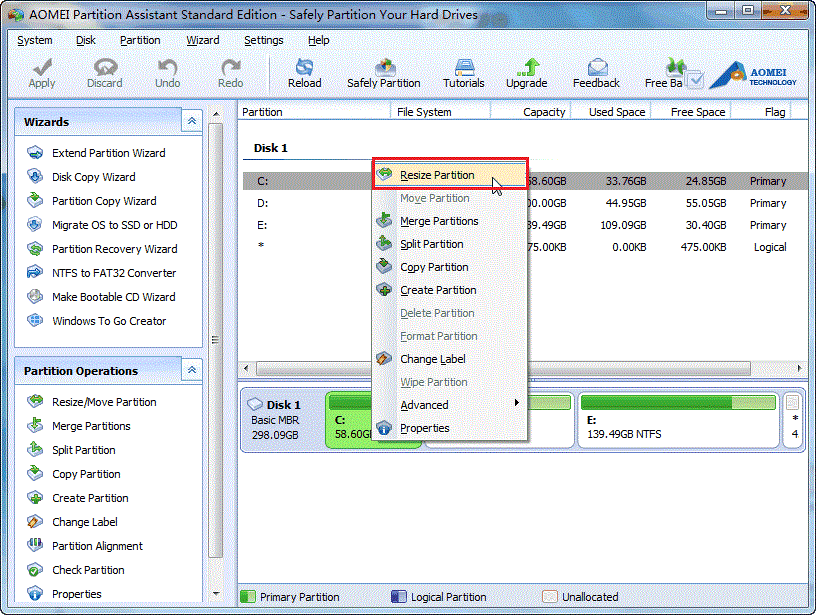Screen dimensions: 816x615
Task: Select the * logical partition row
Action: coord(526,247)
